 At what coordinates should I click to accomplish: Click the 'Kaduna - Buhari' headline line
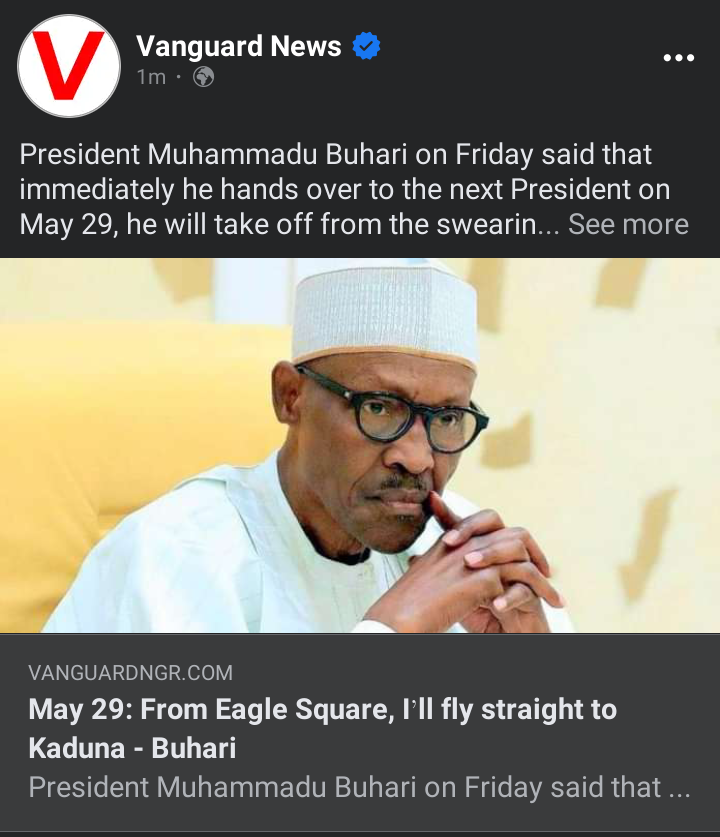pyautogui.click(x=132, y=748)
